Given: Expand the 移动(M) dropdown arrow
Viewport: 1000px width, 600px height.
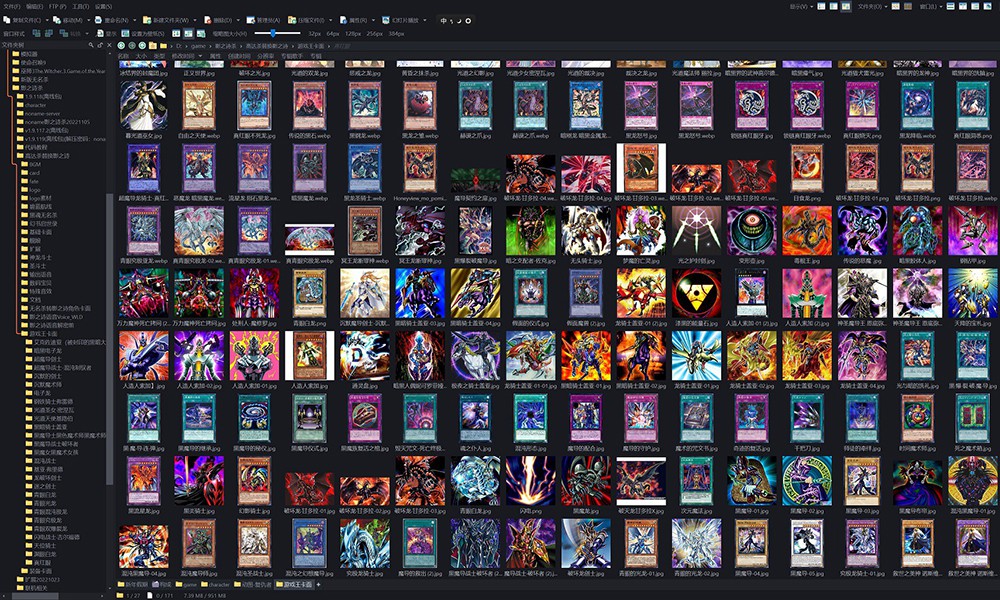Looking at the screenshot, I should coord(87,20).
